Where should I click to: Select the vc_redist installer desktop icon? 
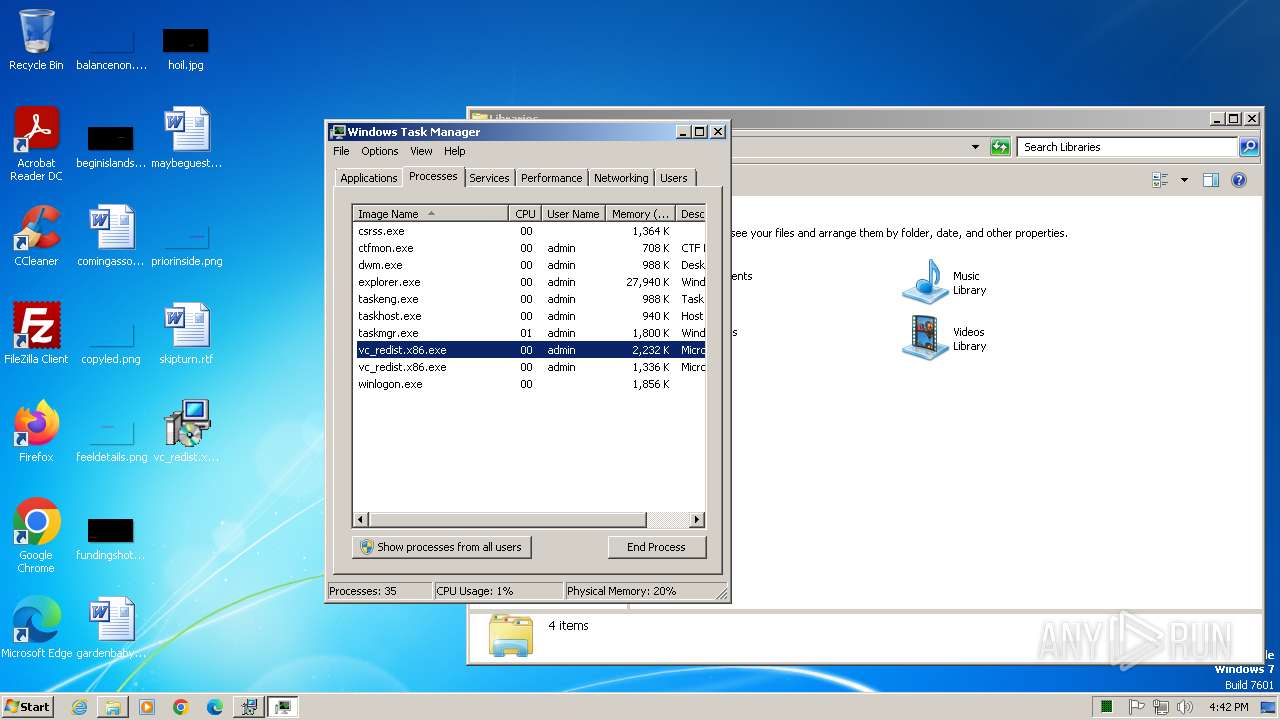pyautogui.click(x=186, y=432)
